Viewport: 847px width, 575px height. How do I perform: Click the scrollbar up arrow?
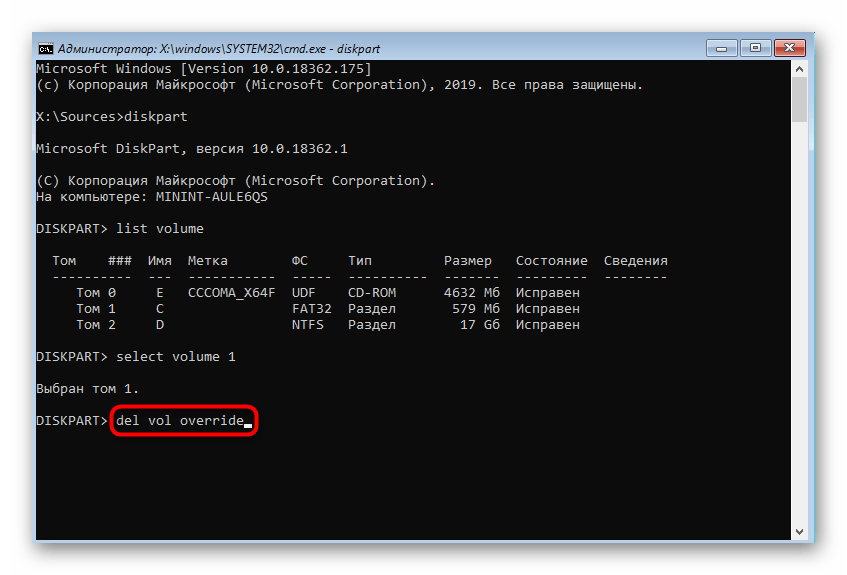pos(798,69)
